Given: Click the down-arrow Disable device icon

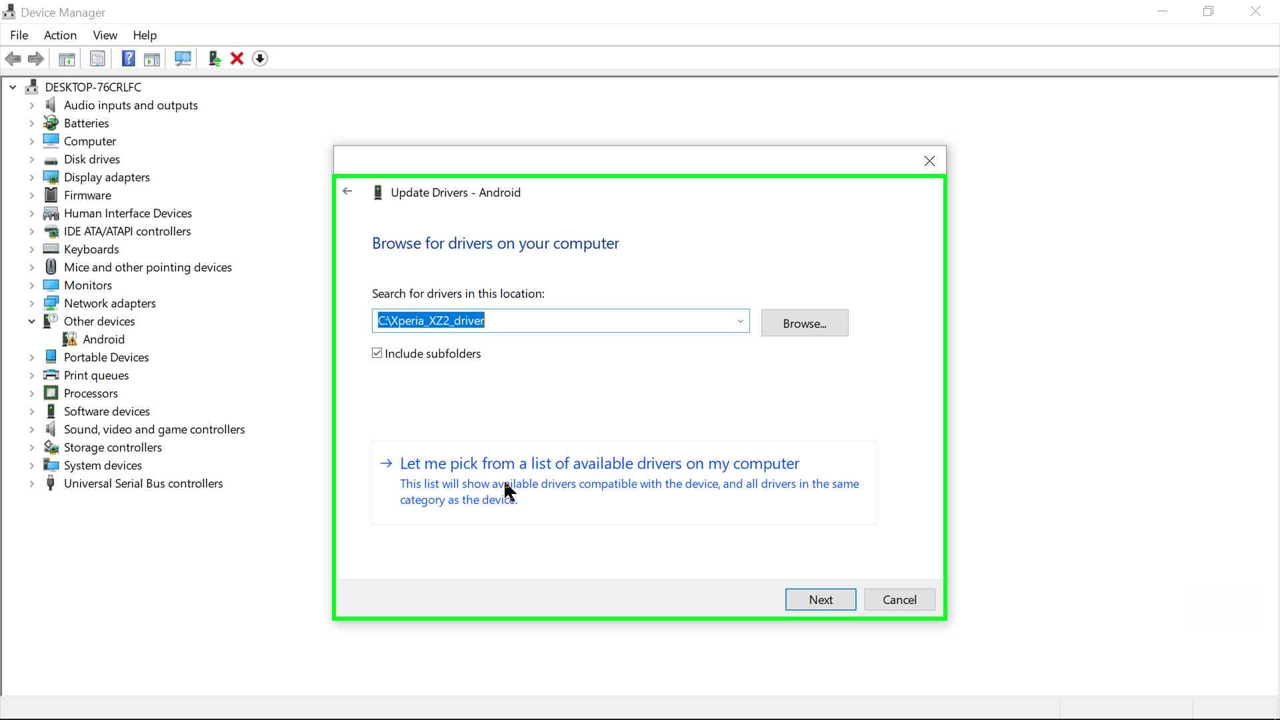Looking at the screenshot, I should point(260,59).
